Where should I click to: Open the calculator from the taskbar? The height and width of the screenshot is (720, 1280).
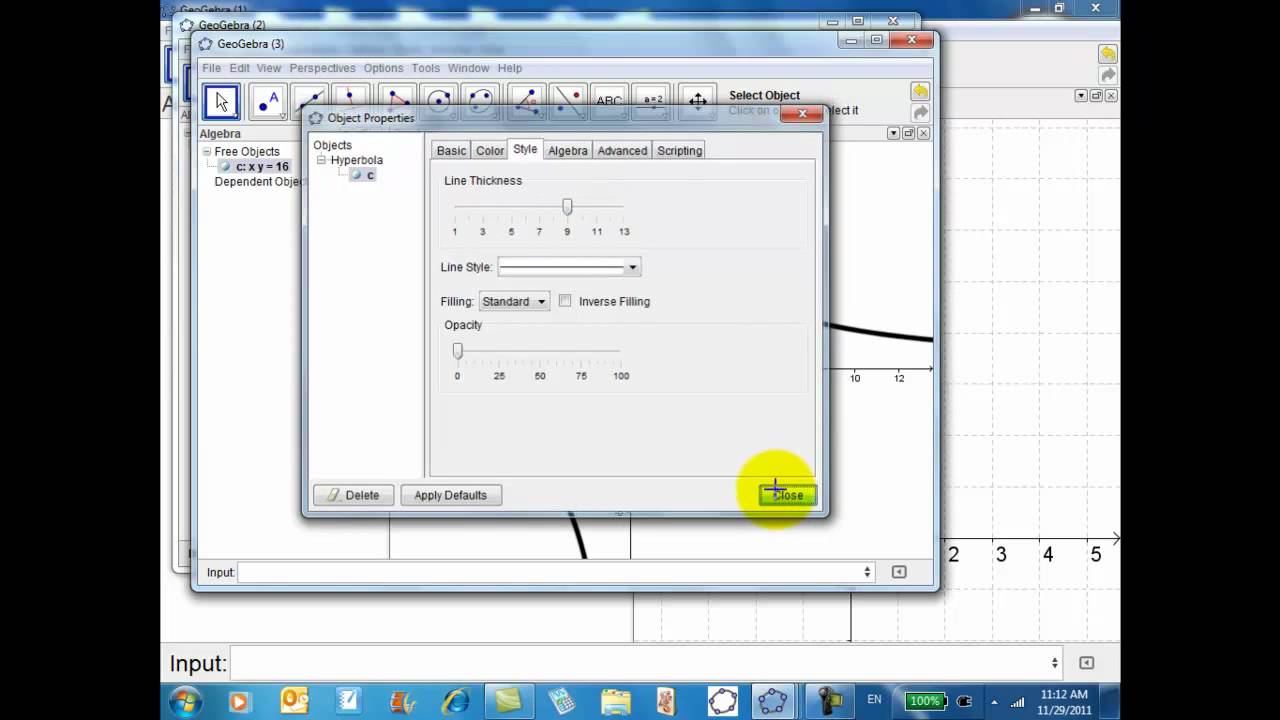(562, 701)
